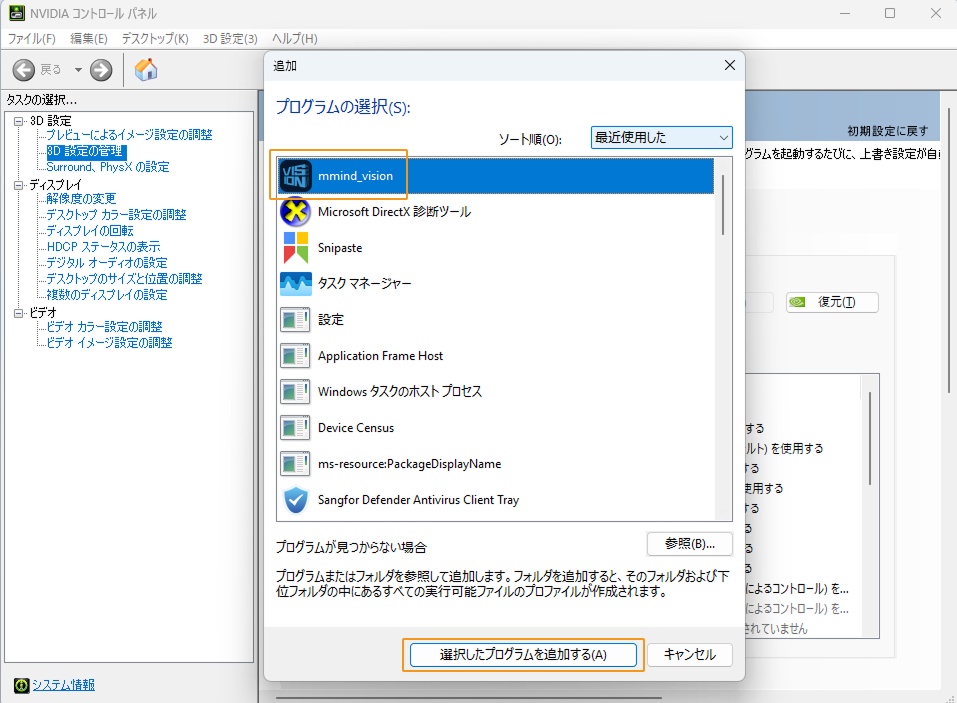The width and height of the screenshot is (957, 703).
Task: Click 選択したプログラムを追加する button
Action: [522, 655]
